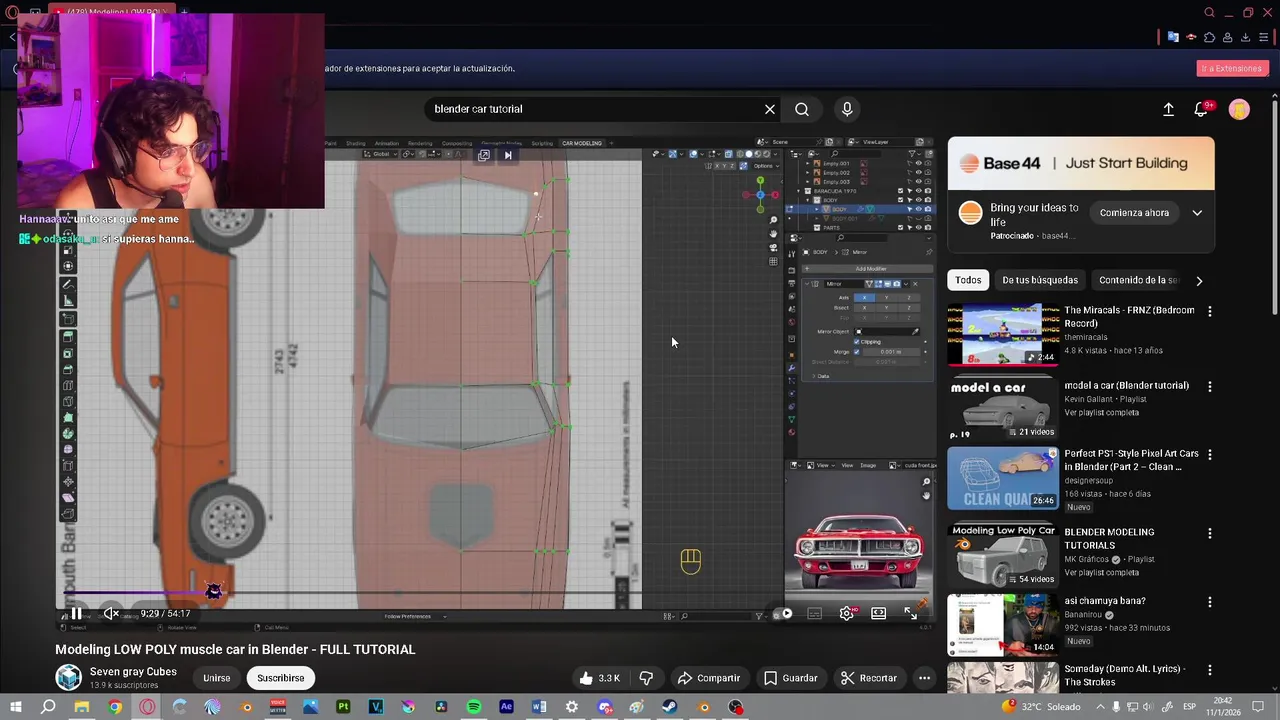Select the 'De tus búsquedas' chip
Image resolution: width=1280 pixels, height=720 pixels.
pos(1040,280)
